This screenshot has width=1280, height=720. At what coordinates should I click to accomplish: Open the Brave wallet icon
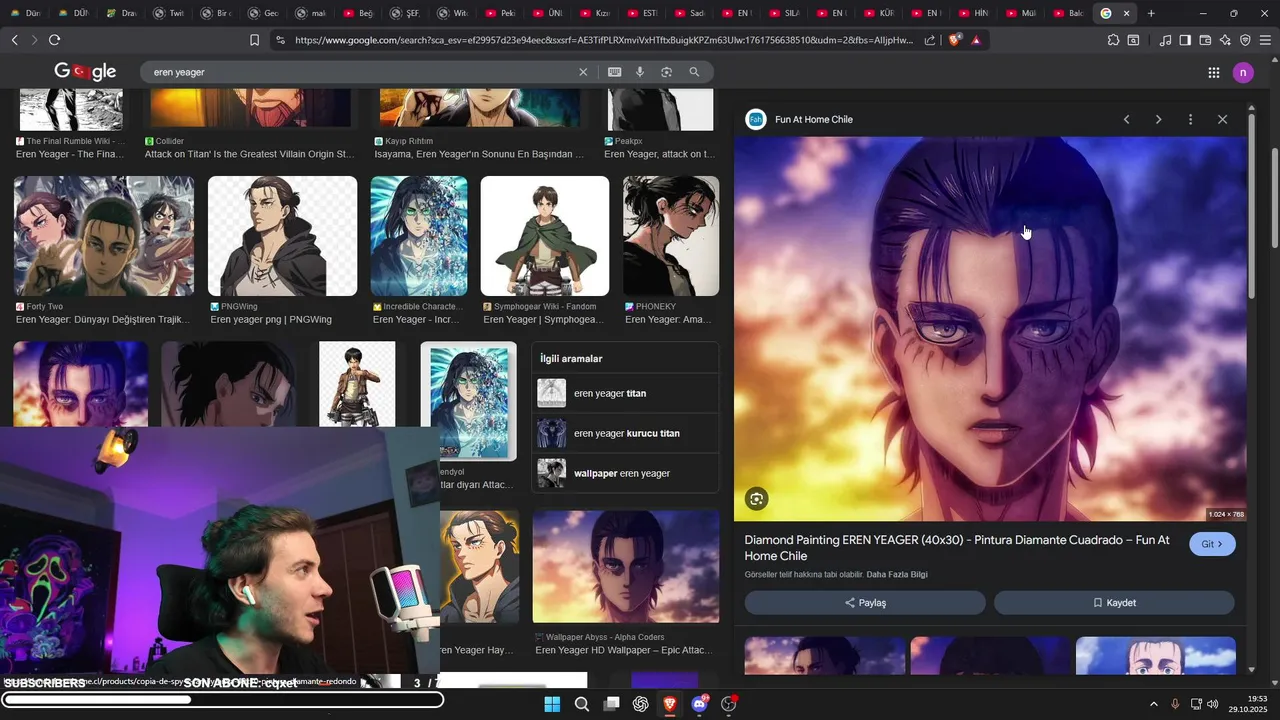click(x=1205, y=40)
